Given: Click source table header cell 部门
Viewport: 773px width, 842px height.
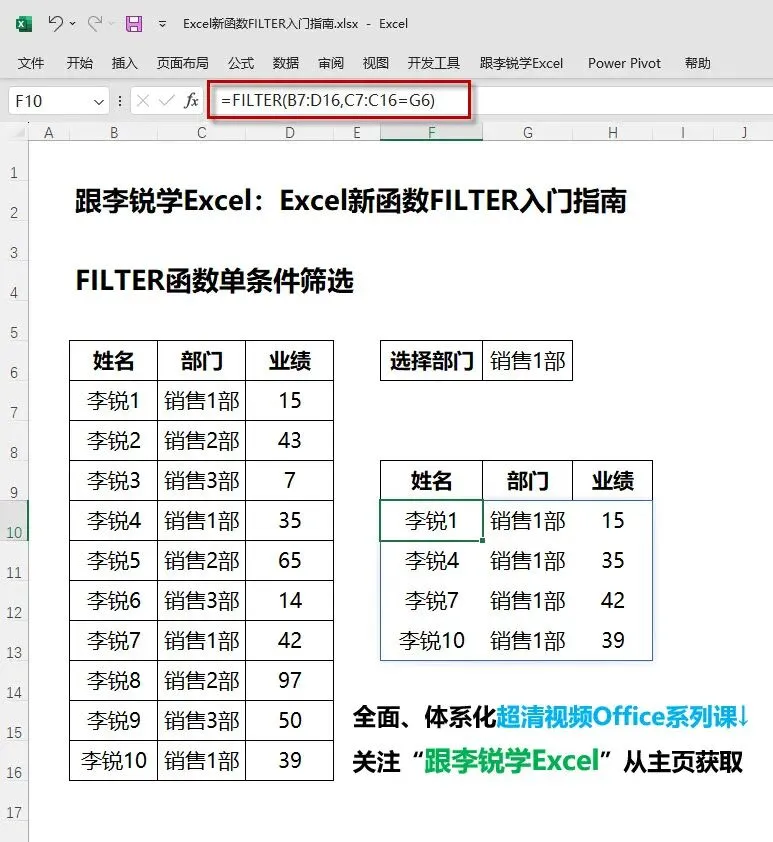Looking at the screenshot, I should [201, 360].
